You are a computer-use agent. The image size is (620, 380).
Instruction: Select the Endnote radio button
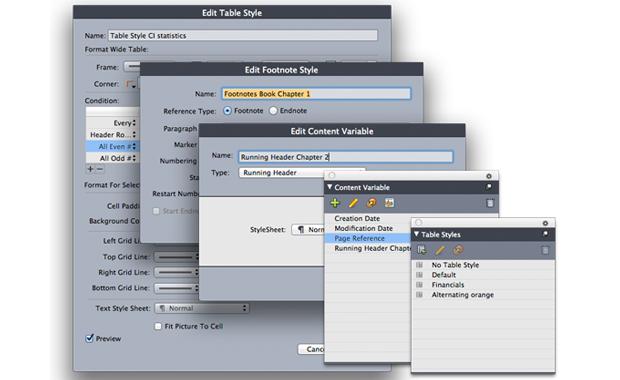(x=273, y=111)
